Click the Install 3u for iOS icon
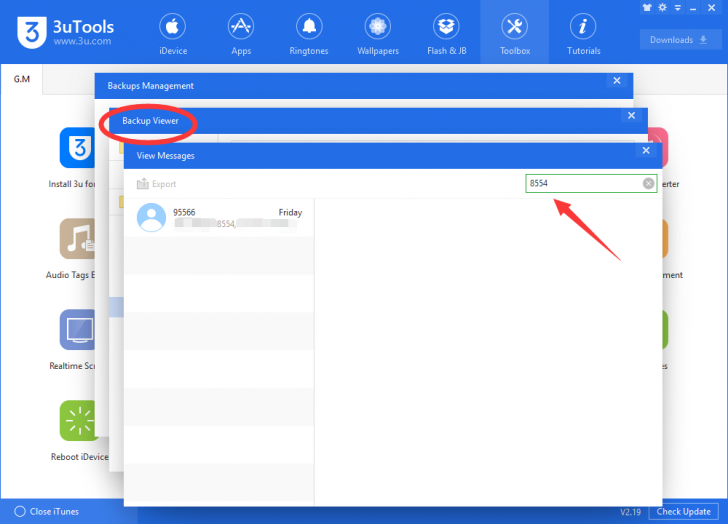The image size is (728, 524). [78, 148]
